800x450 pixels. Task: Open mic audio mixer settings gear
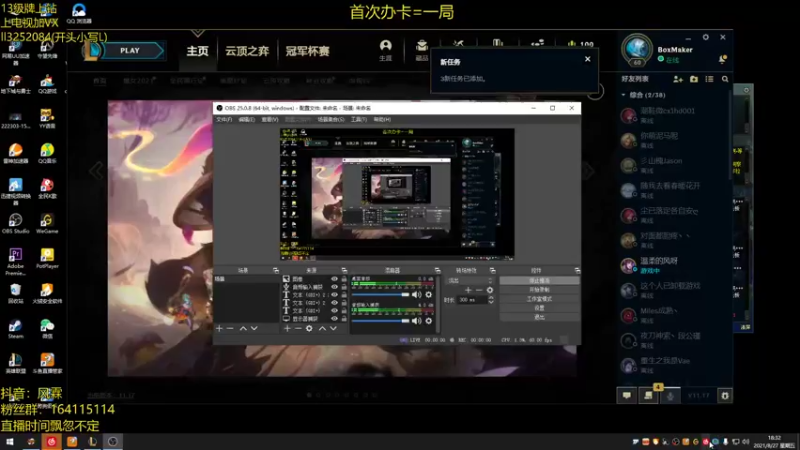429,320
